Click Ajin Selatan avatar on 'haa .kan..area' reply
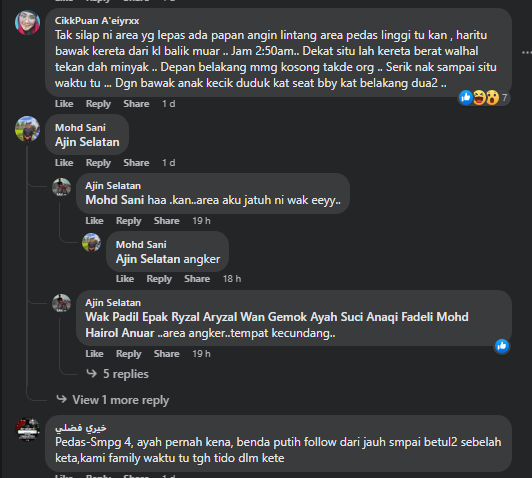 [61, 187]
